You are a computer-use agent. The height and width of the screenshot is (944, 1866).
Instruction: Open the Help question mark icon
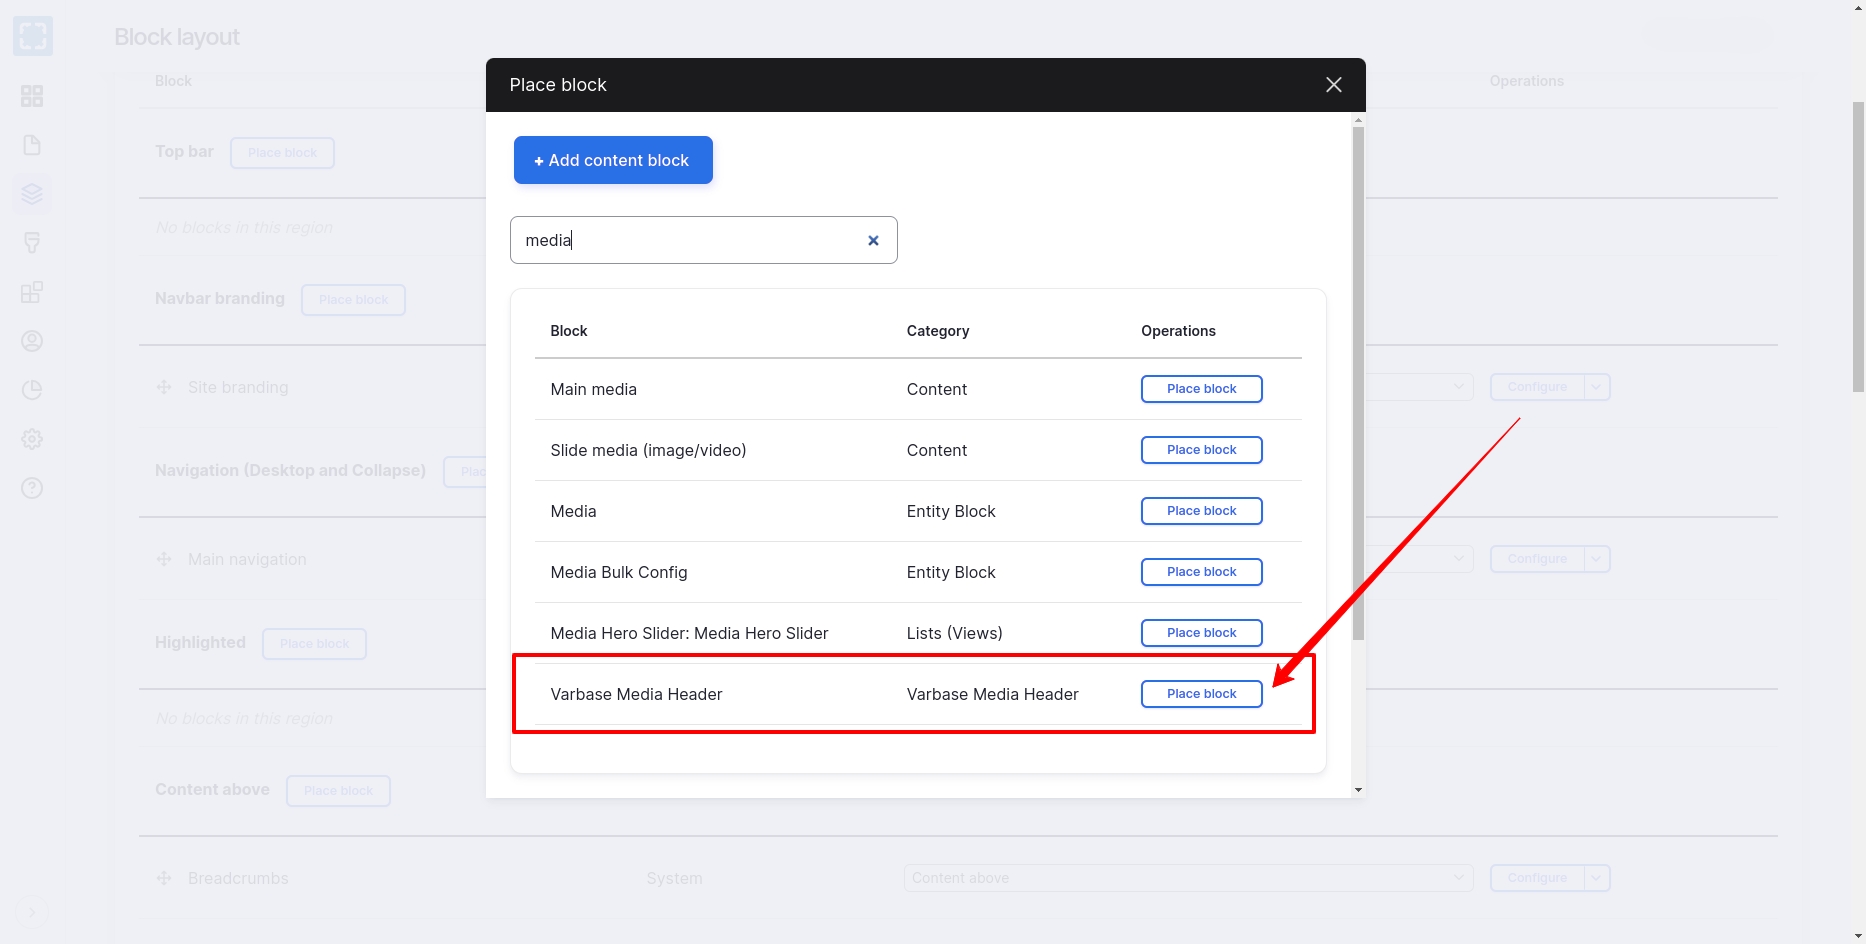pos(32,488)
